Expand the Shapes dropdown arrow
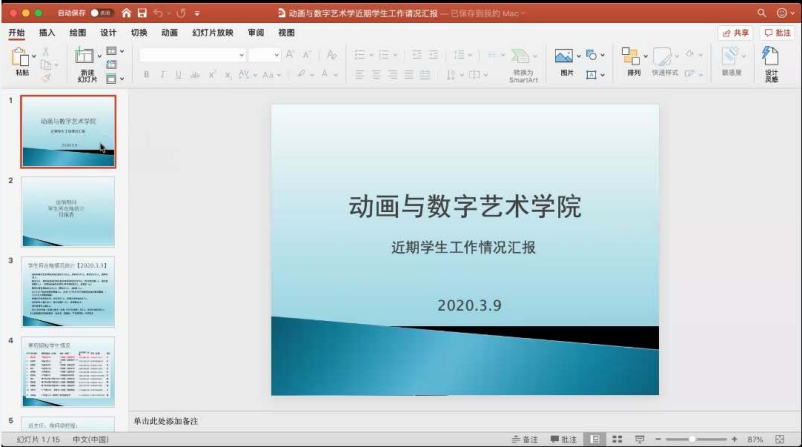This screenshot has width=802, height=447. [x=602, y=55]
